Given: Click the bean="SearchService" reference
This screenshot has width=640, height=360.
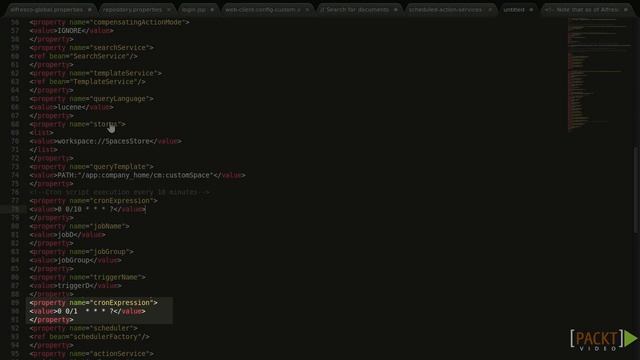Looking at the screenshot, I should tap(89, 56).
